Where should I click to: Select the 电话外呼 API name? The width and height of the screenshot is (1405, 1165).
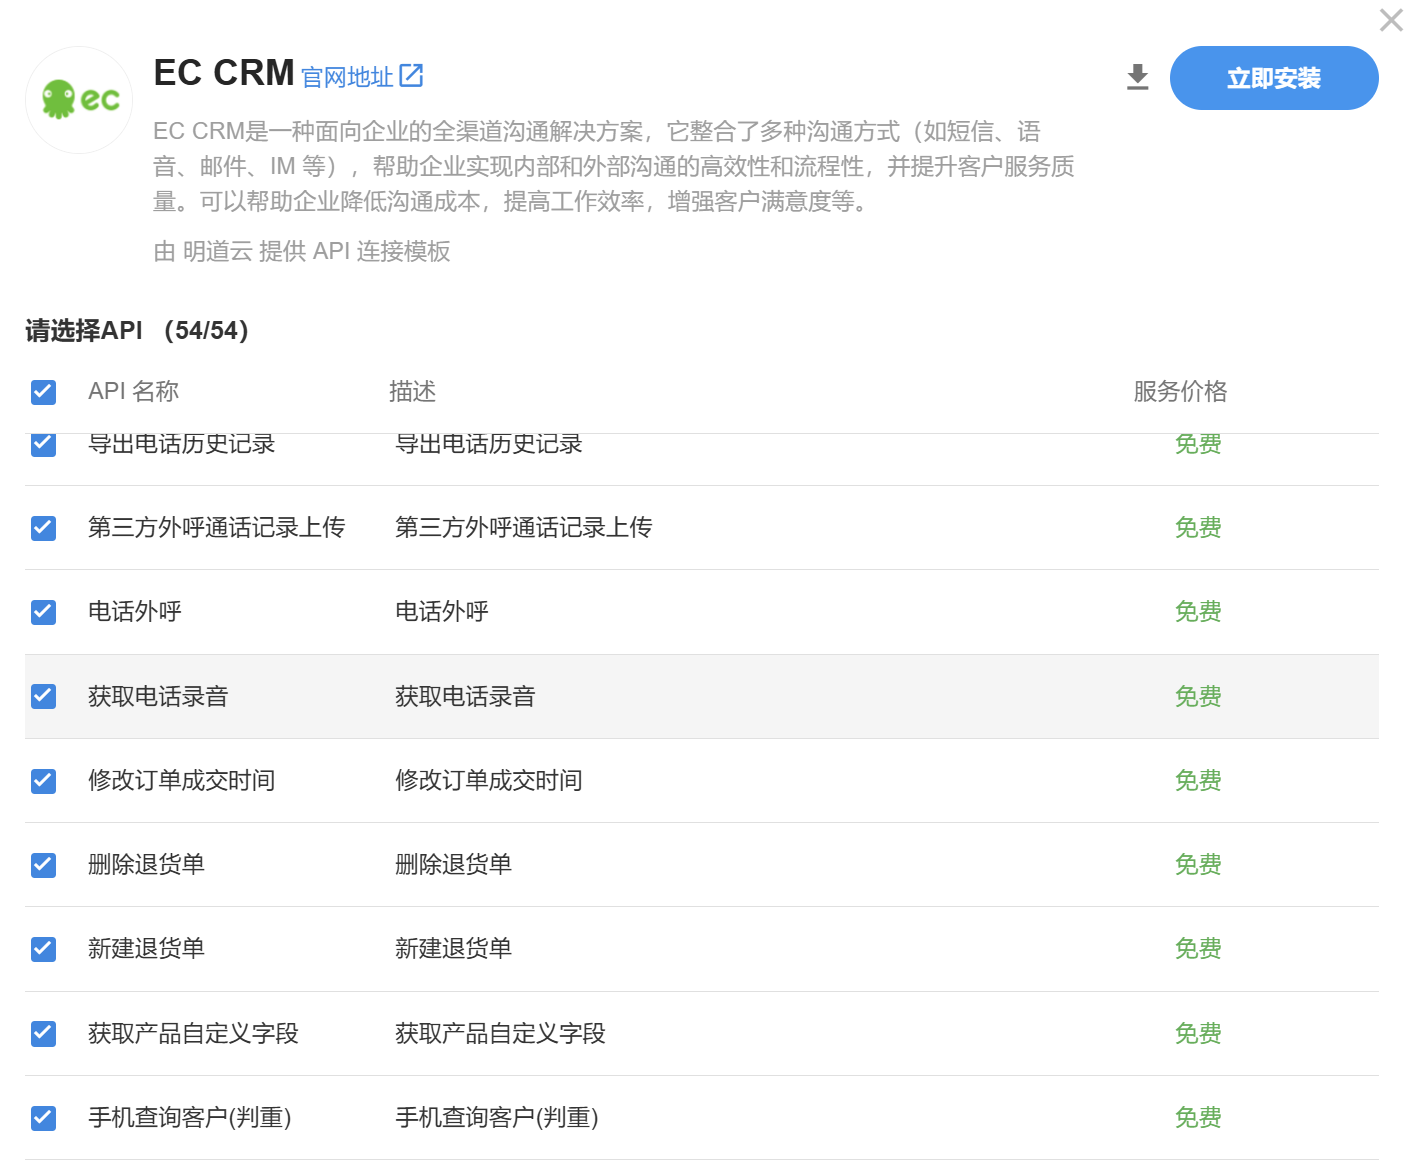(x=135, y=611)
